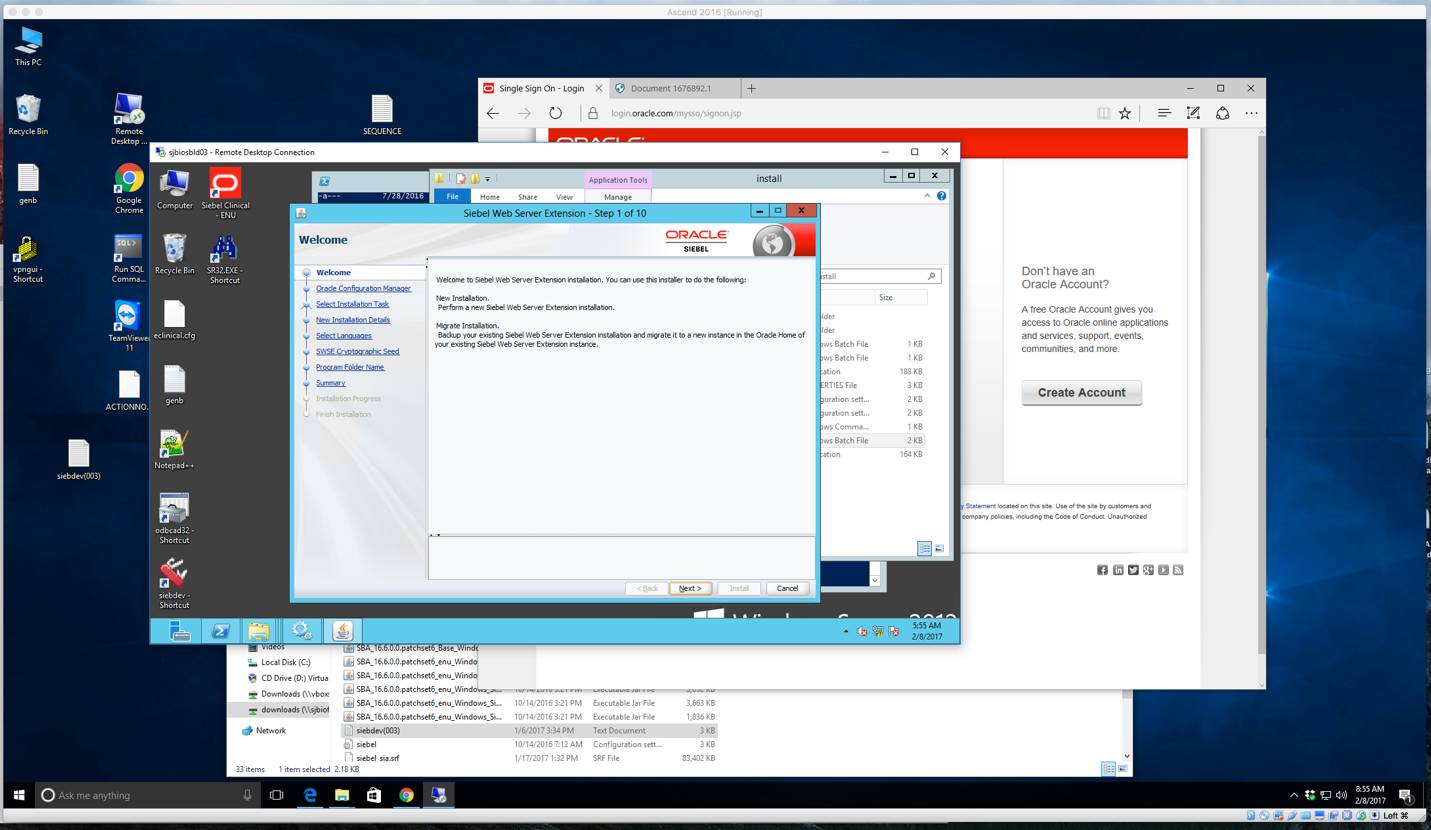The width and height of the screenshot is (1431, 830).
Task: Select Network in the Explorer navigation pane
Action: 270,731
